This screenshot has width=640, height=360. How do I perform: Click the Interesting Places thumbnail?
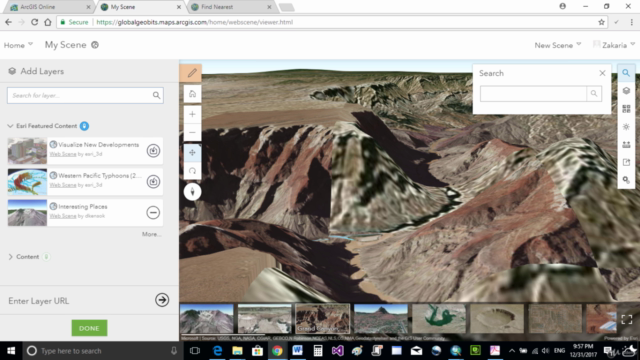tap(27, 213)
